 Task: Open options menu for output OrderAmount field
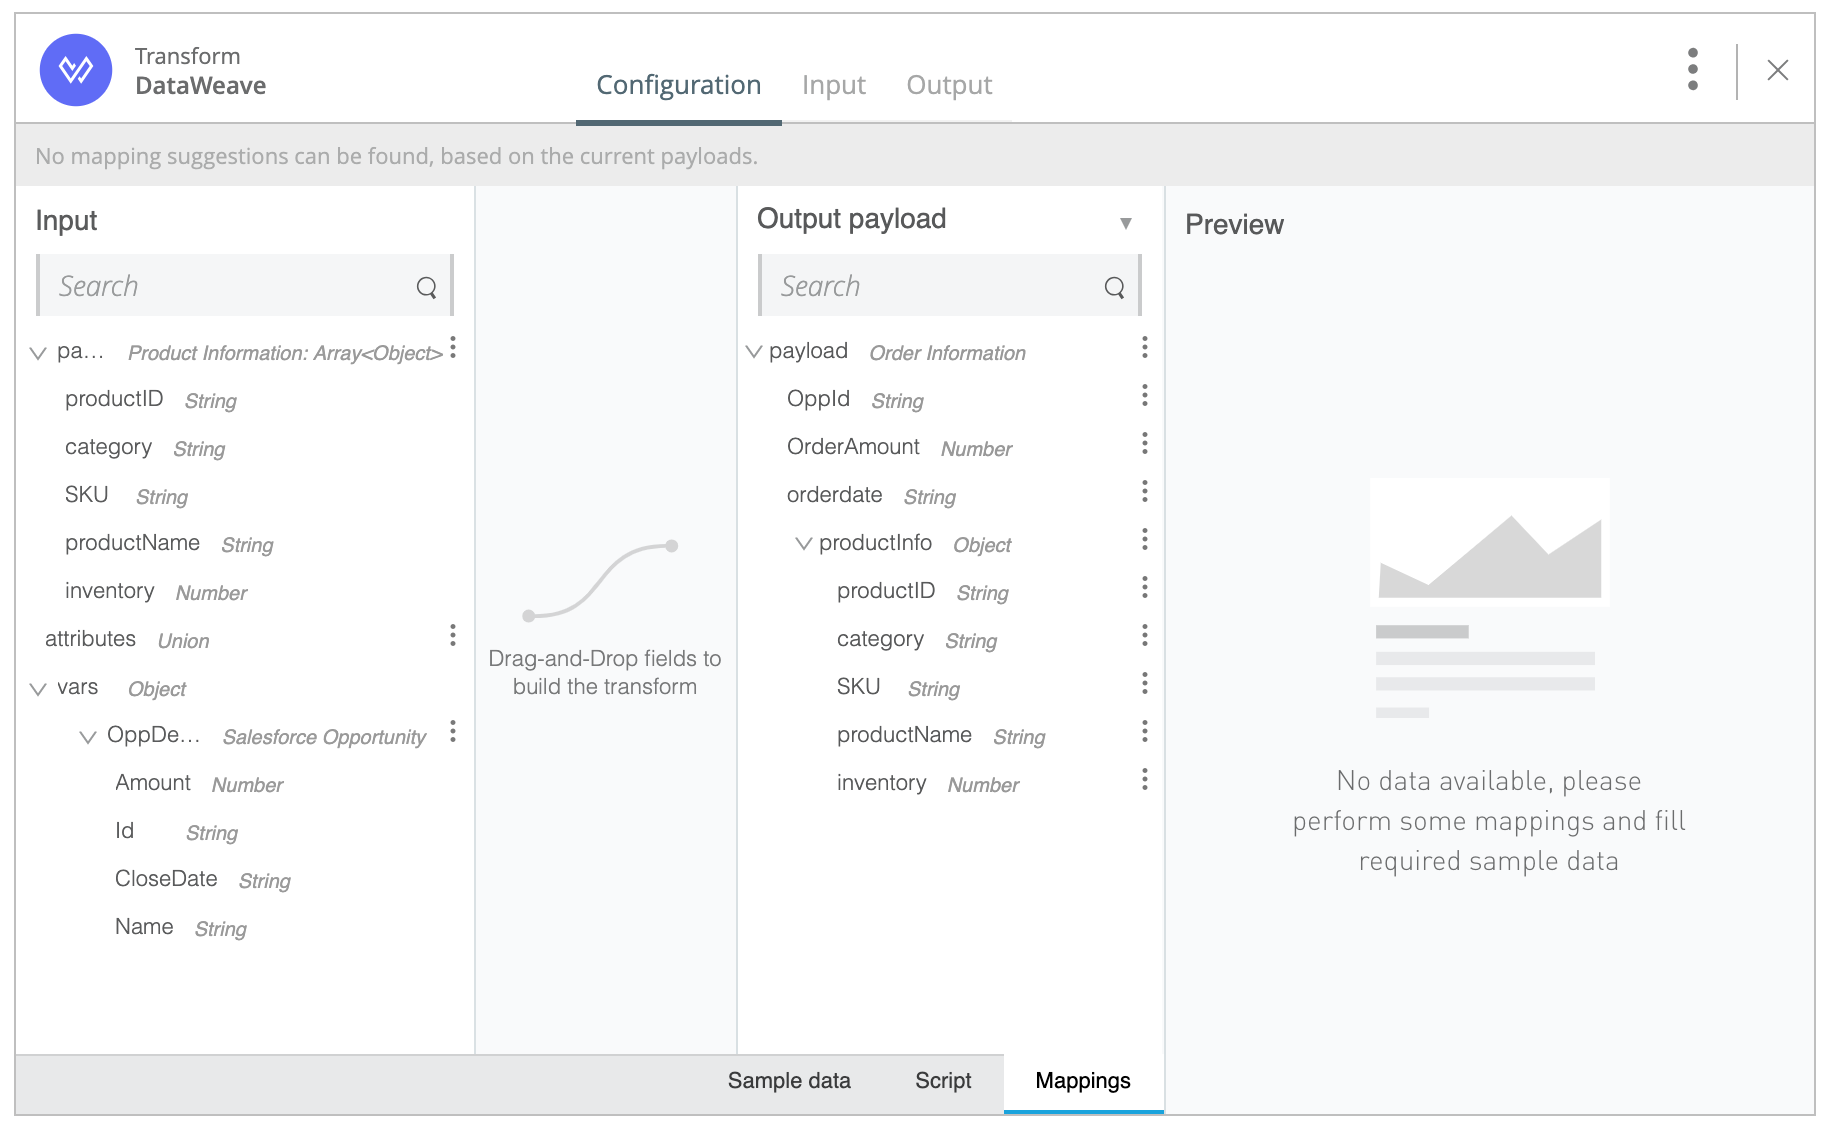click(1144, 444)
